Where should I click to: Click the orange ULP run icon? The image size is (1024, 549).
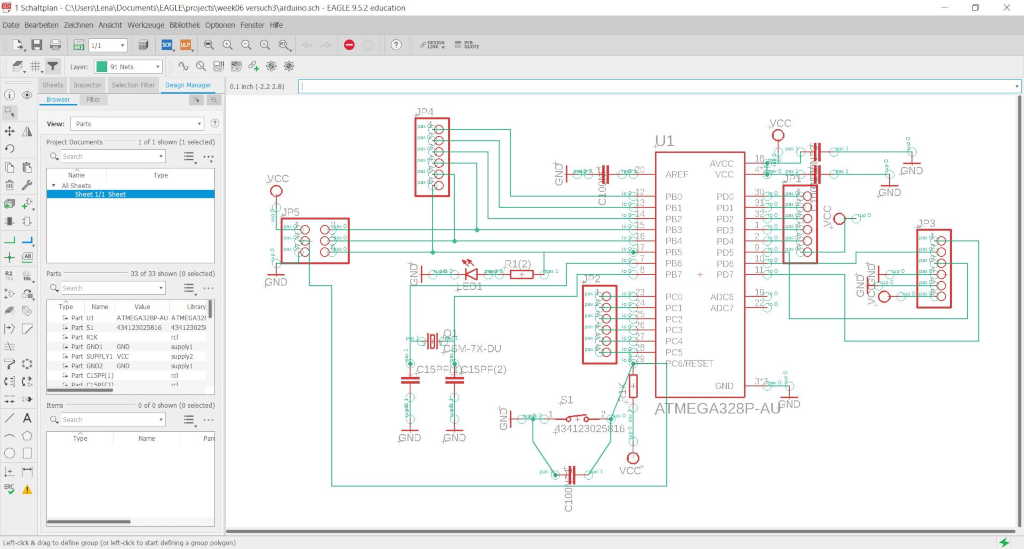[x=185, y=45]
